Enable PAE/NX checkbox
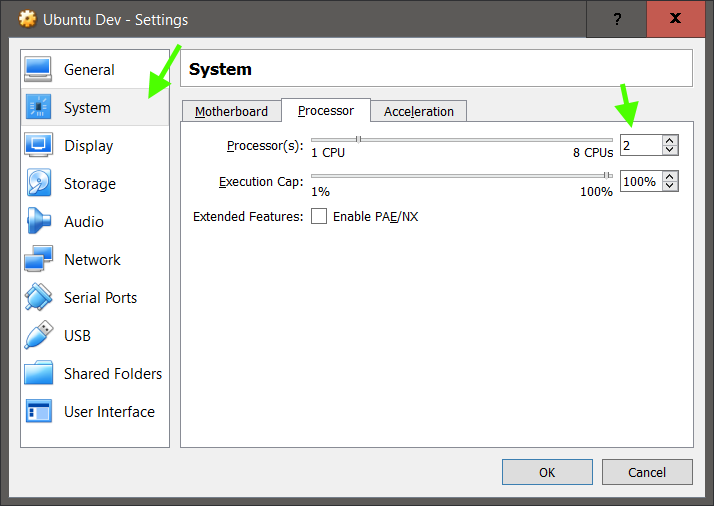 pos(319,216)
